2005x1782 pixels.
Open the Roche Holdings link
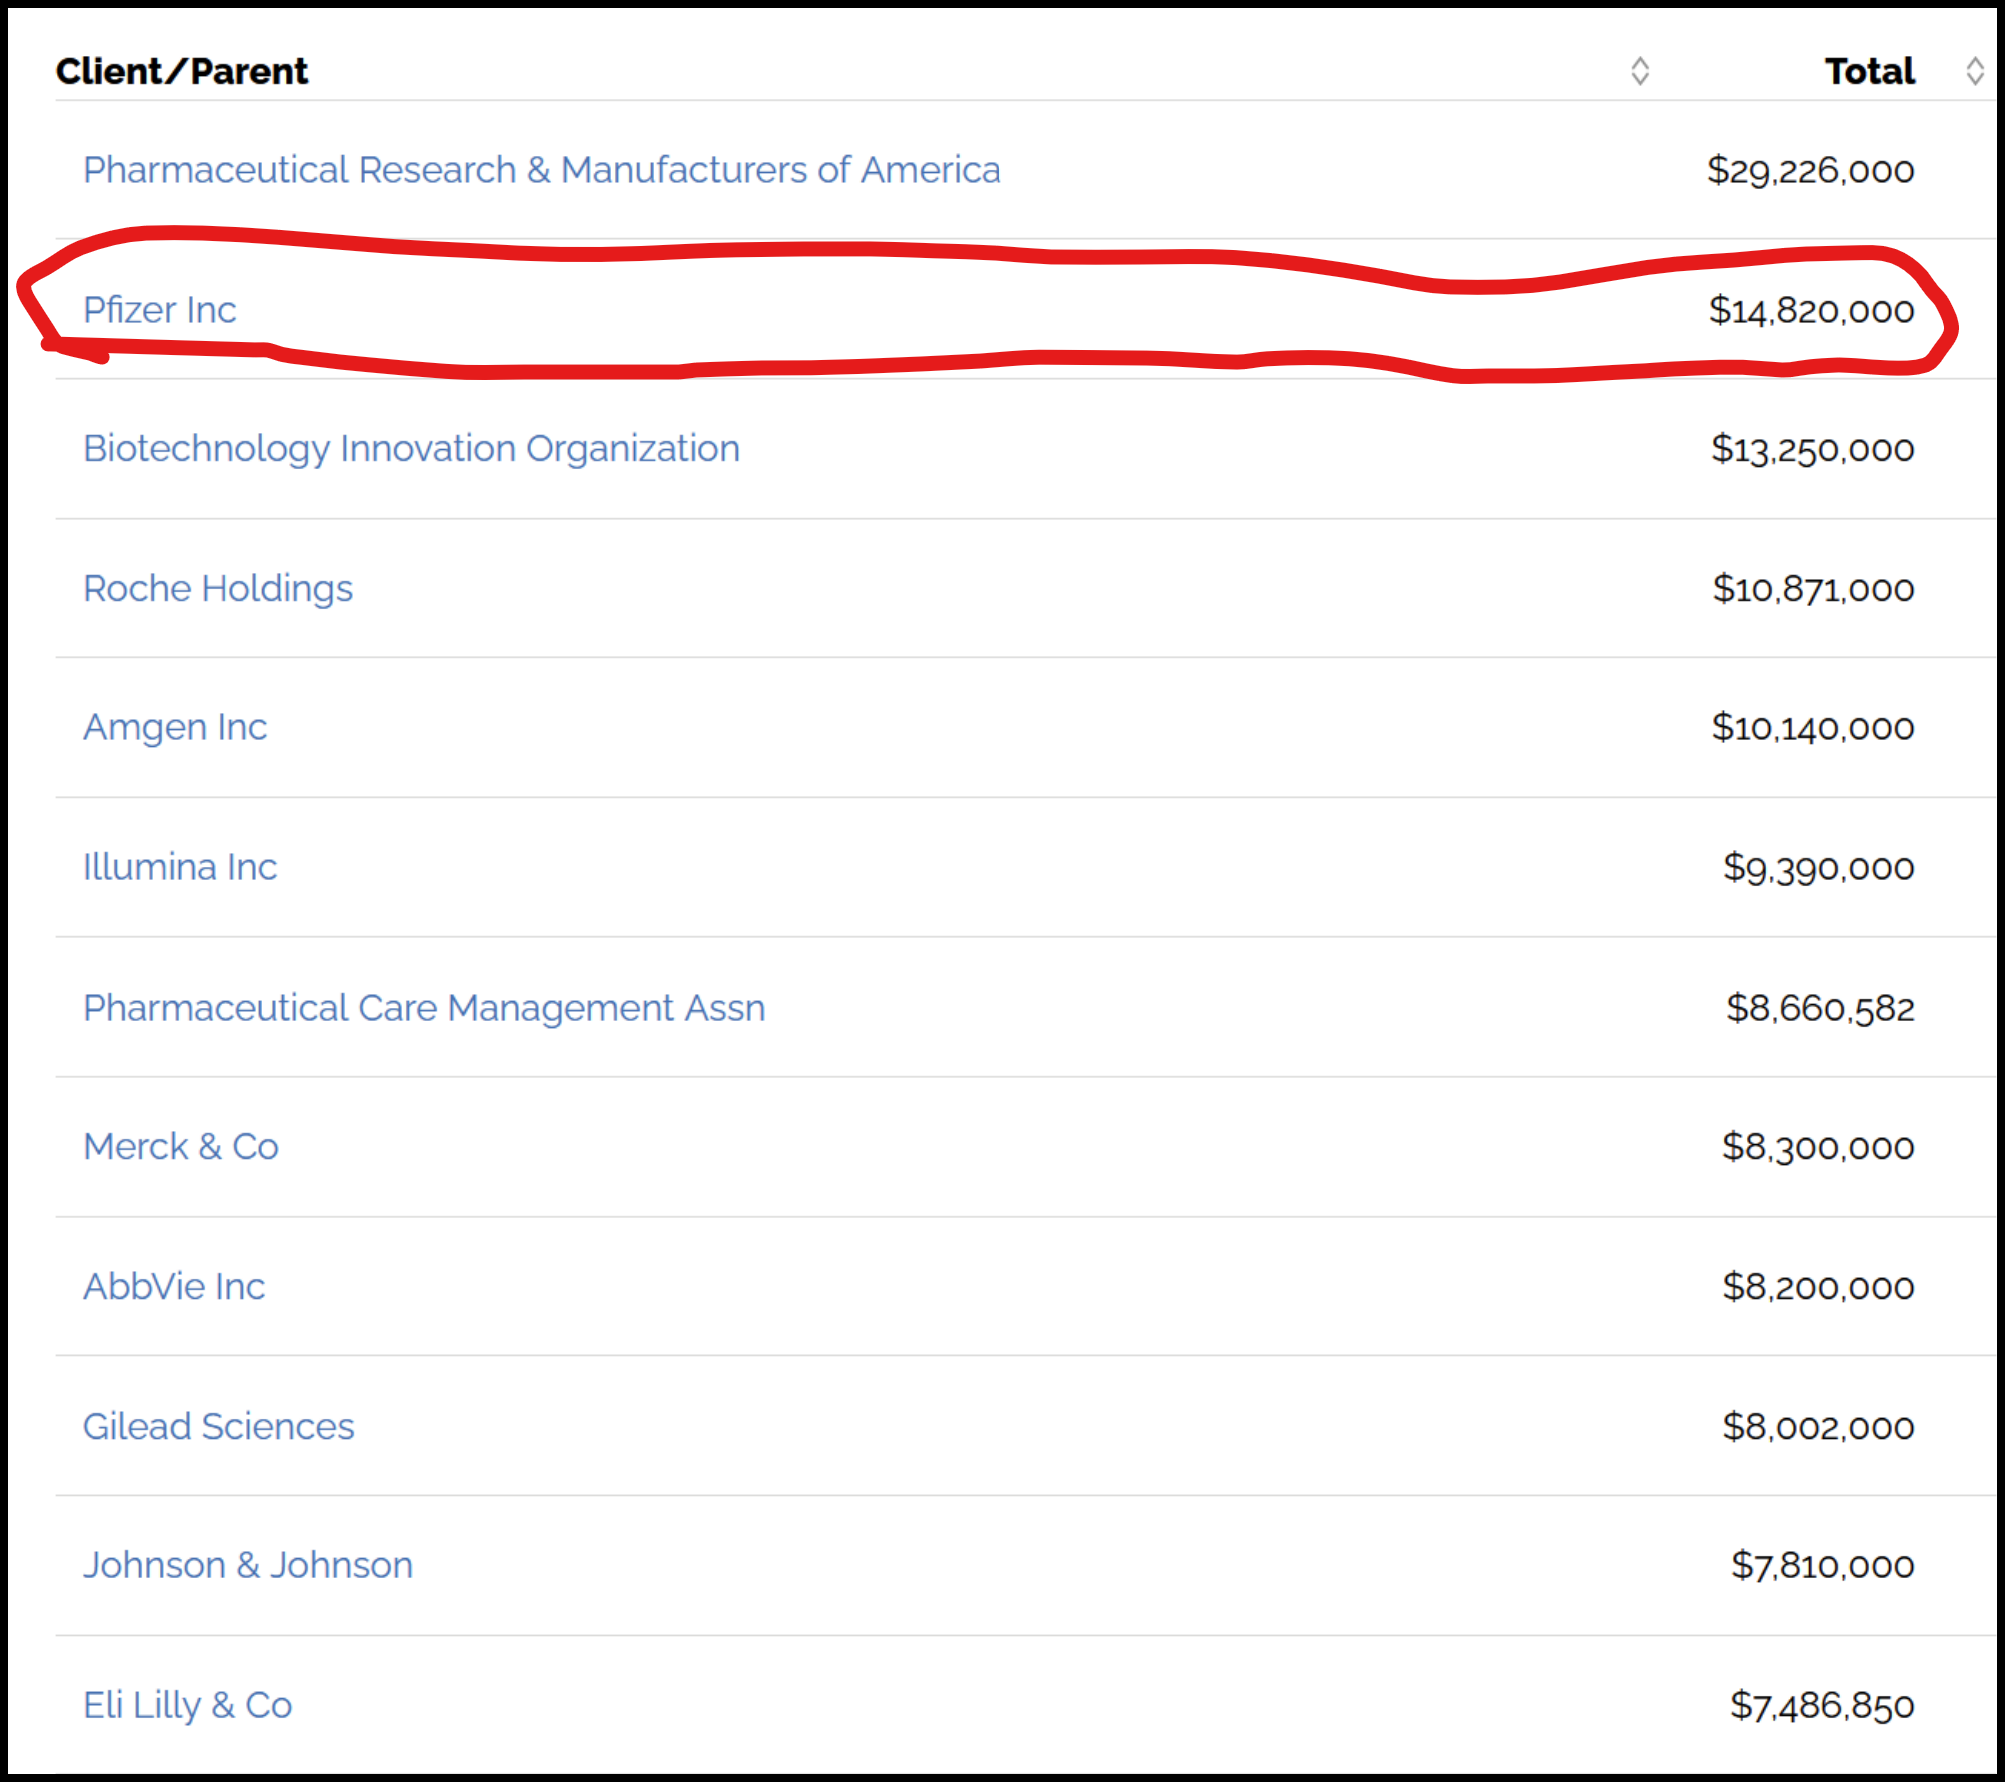[x=218, y=589]
